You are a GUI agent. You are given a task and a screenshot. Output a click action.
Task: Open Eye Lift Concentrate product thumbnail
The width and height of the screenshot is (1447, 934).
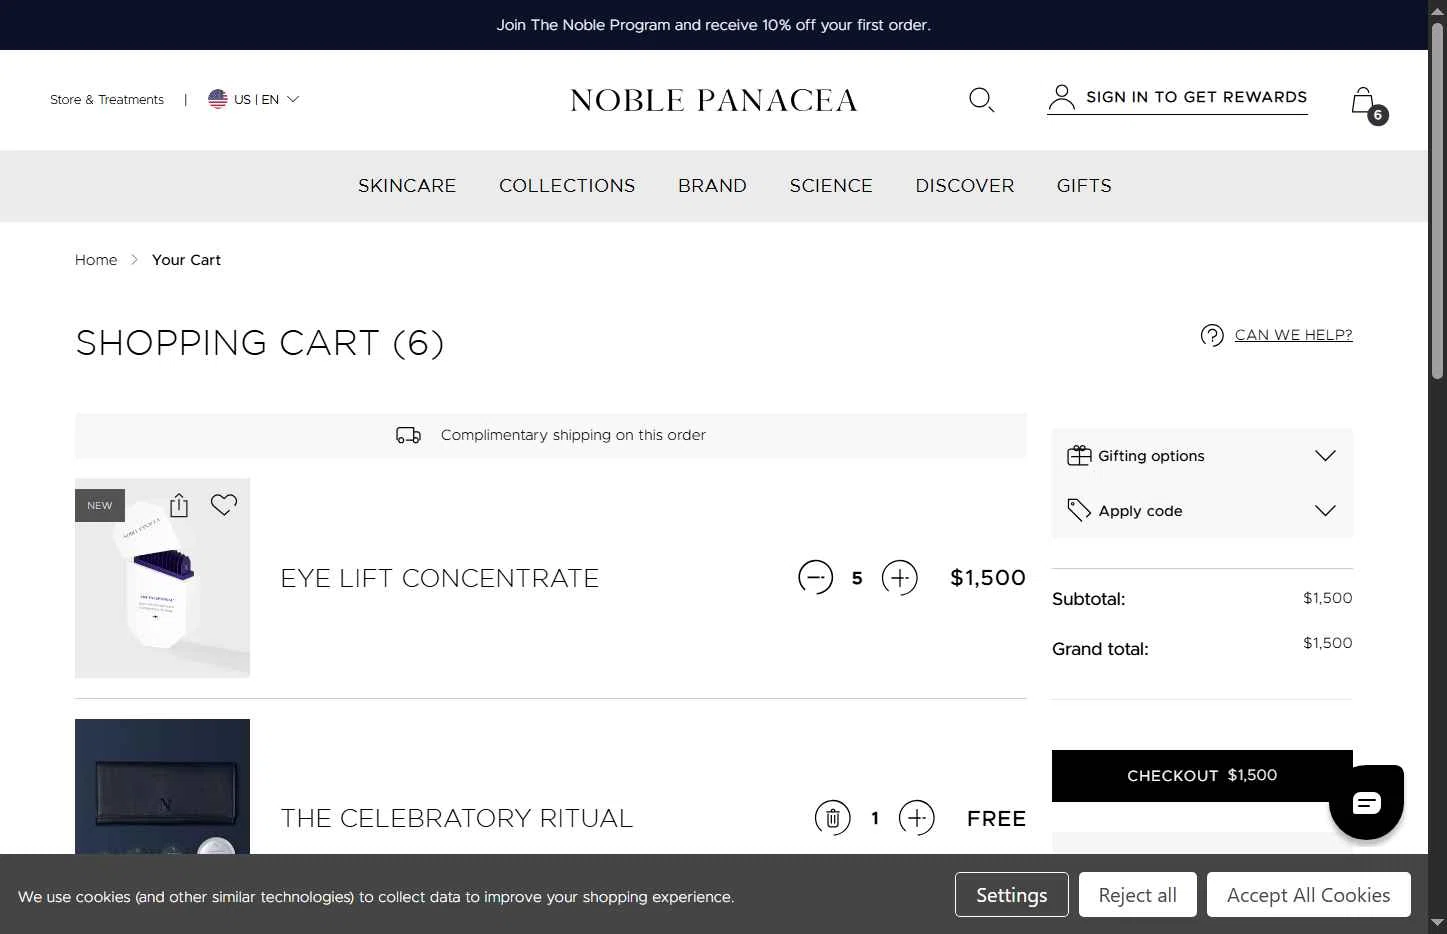pyautogui.click(x=162, y=578)
